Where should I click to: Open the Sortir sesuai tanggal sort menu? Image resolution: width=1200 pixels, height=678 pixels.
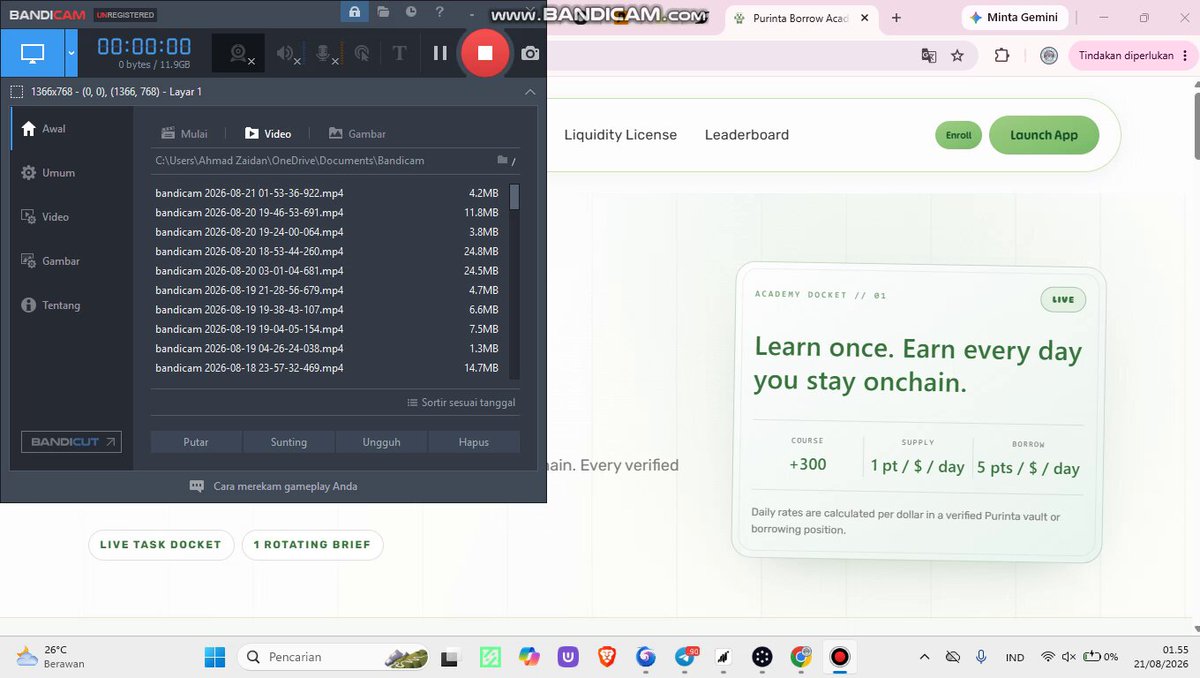coord(461,403)
